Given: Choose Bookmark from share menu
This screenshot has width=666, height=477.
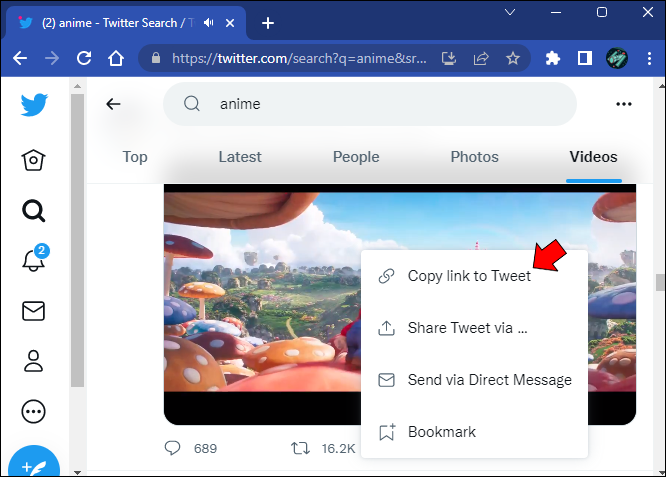Looking at the screenshot, I should coord(474,432).
